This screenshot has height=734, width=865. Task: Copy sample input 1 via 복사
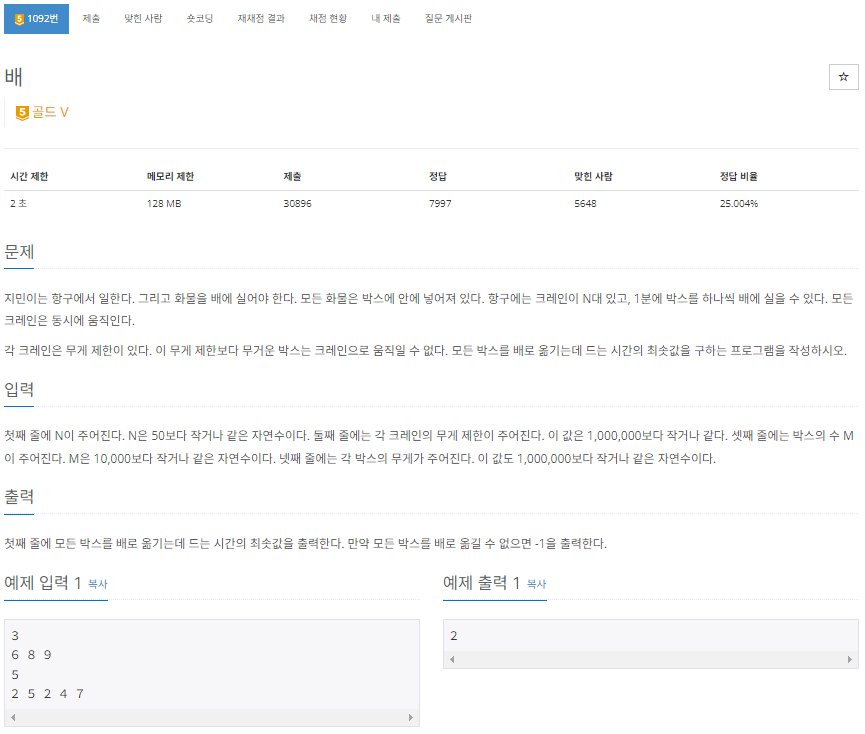tap(98, 584)
